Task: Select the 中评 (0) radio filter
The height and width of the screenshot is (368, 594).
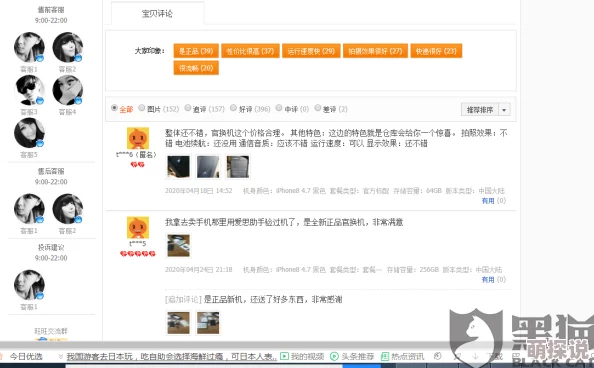Action: tap(279, 108)
